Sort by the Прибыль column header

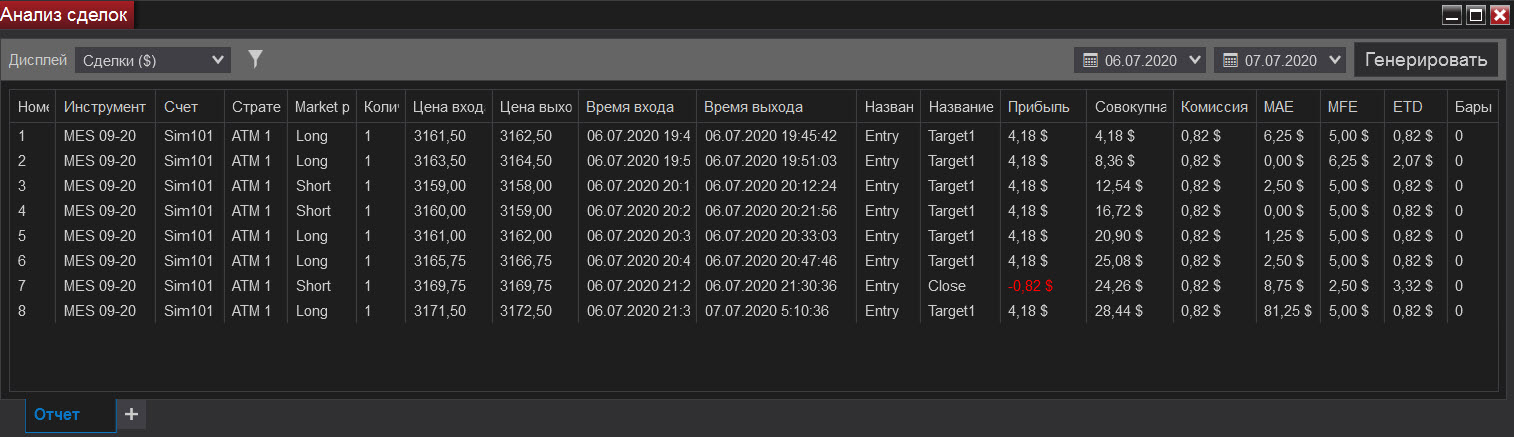click(x=1038, y=107)
